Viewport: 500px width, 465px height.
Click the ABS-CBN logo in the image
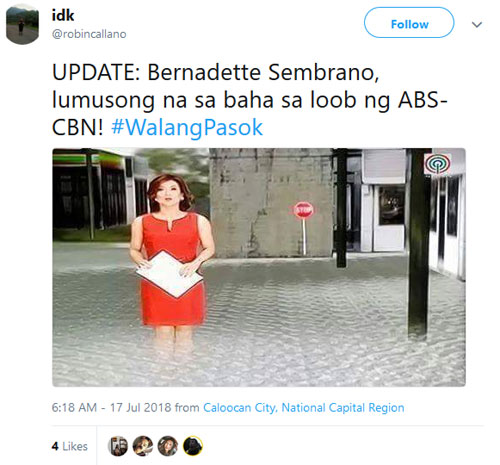pos(438,163)
